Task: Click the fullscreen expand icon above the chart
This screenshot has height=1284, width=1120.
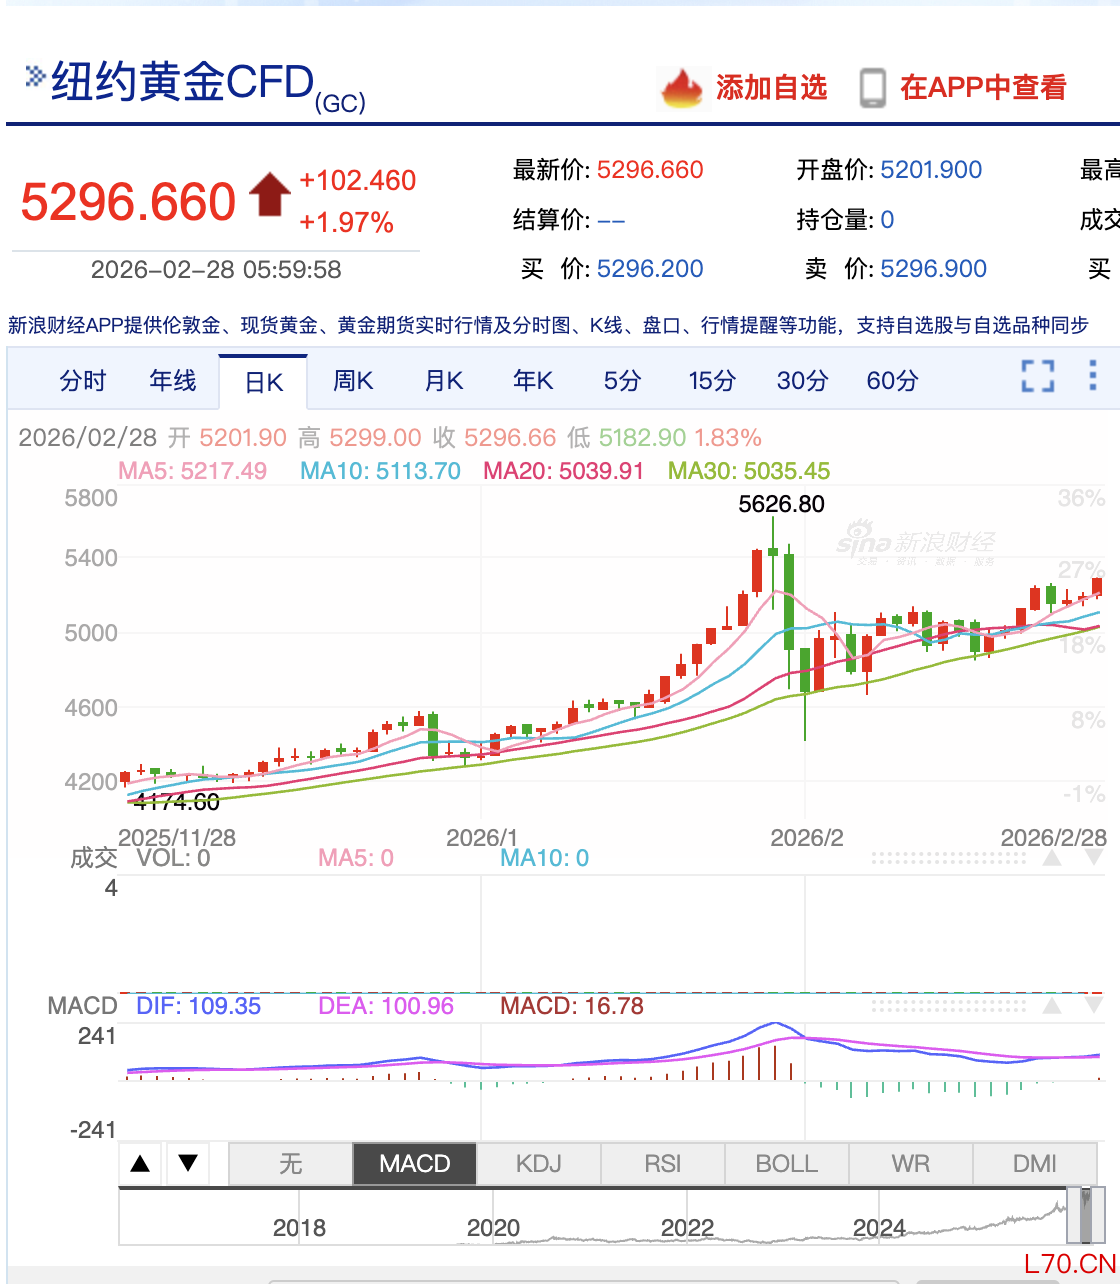Action: (1038, 378)
